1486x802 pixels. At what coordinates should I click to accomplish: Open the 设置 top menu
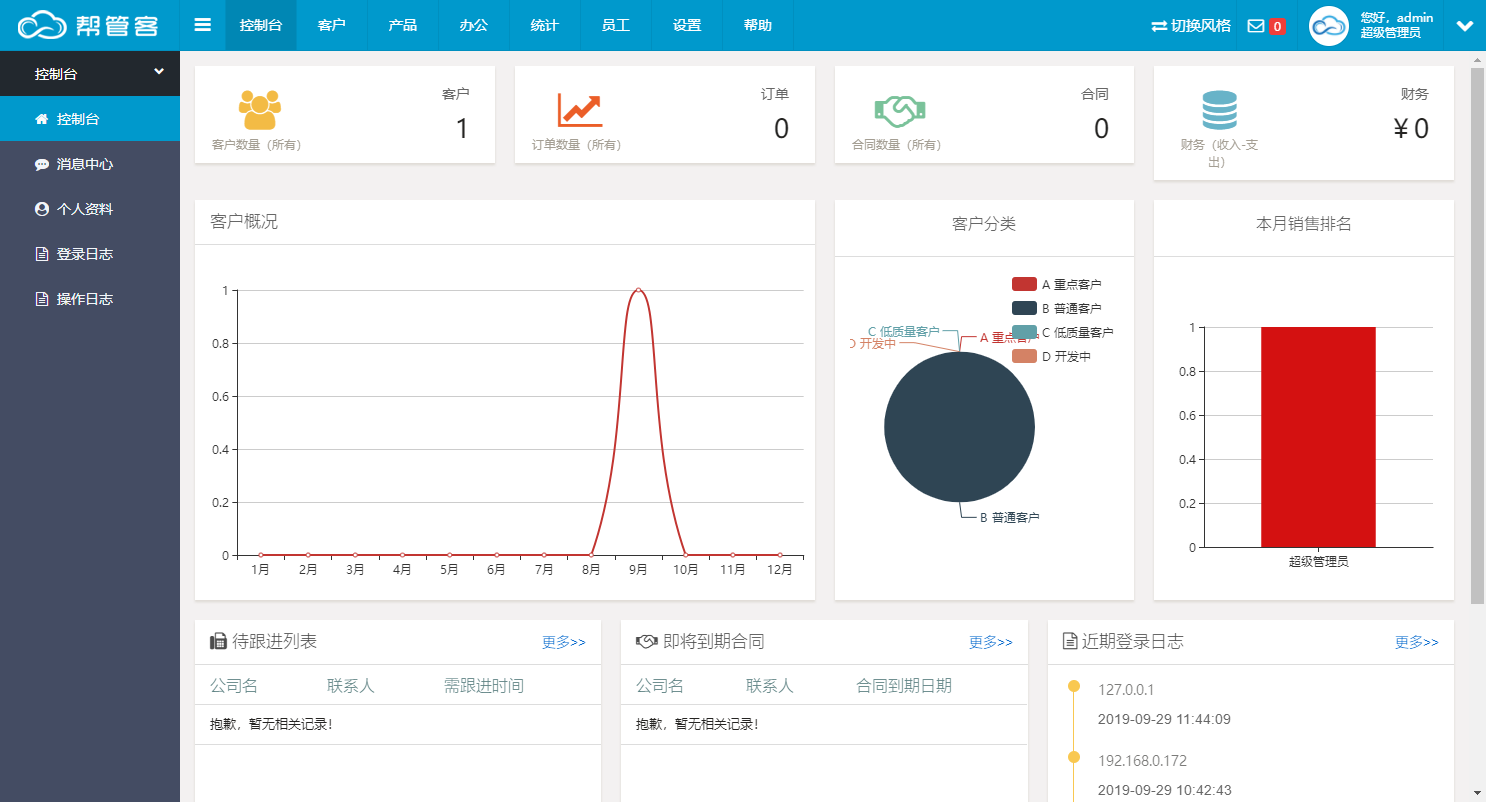687,25
